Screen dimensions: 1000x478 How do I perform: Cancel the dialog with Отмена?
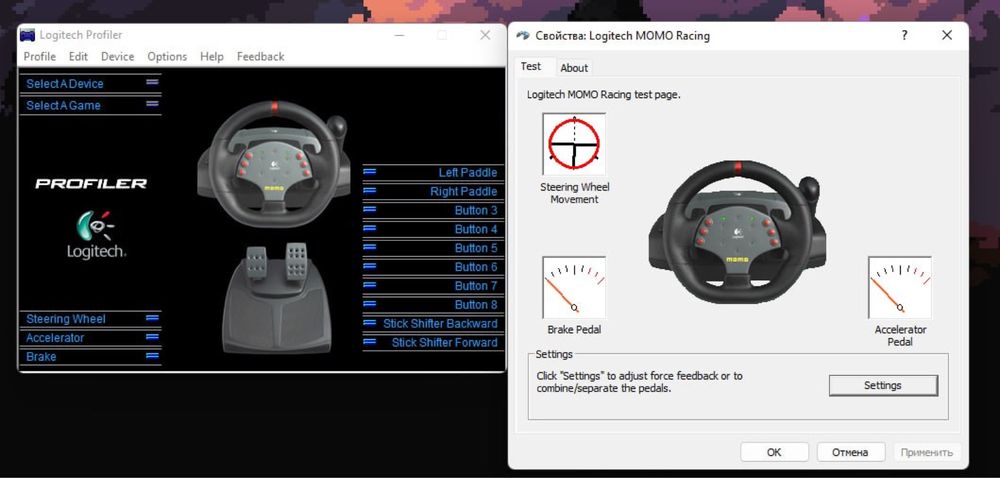[x=851, y=453]
